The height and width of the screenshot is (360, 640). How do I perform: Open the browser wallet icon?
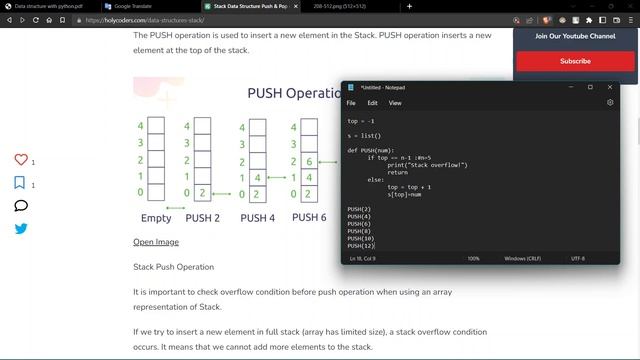(616, 20)
